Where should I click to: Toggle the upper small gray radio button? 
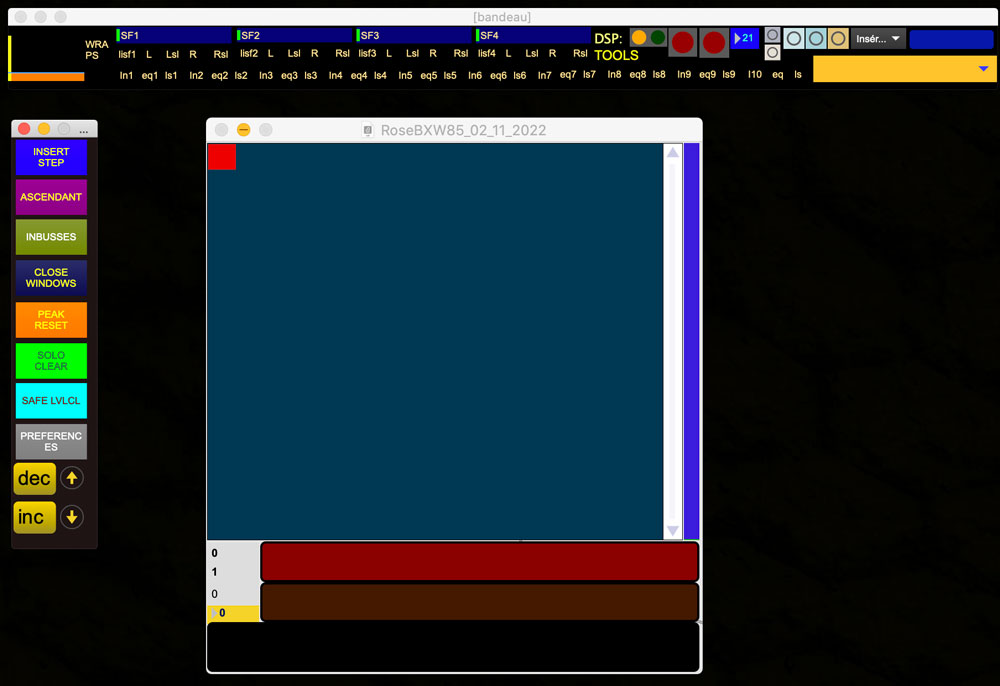[x=772, y=35]
